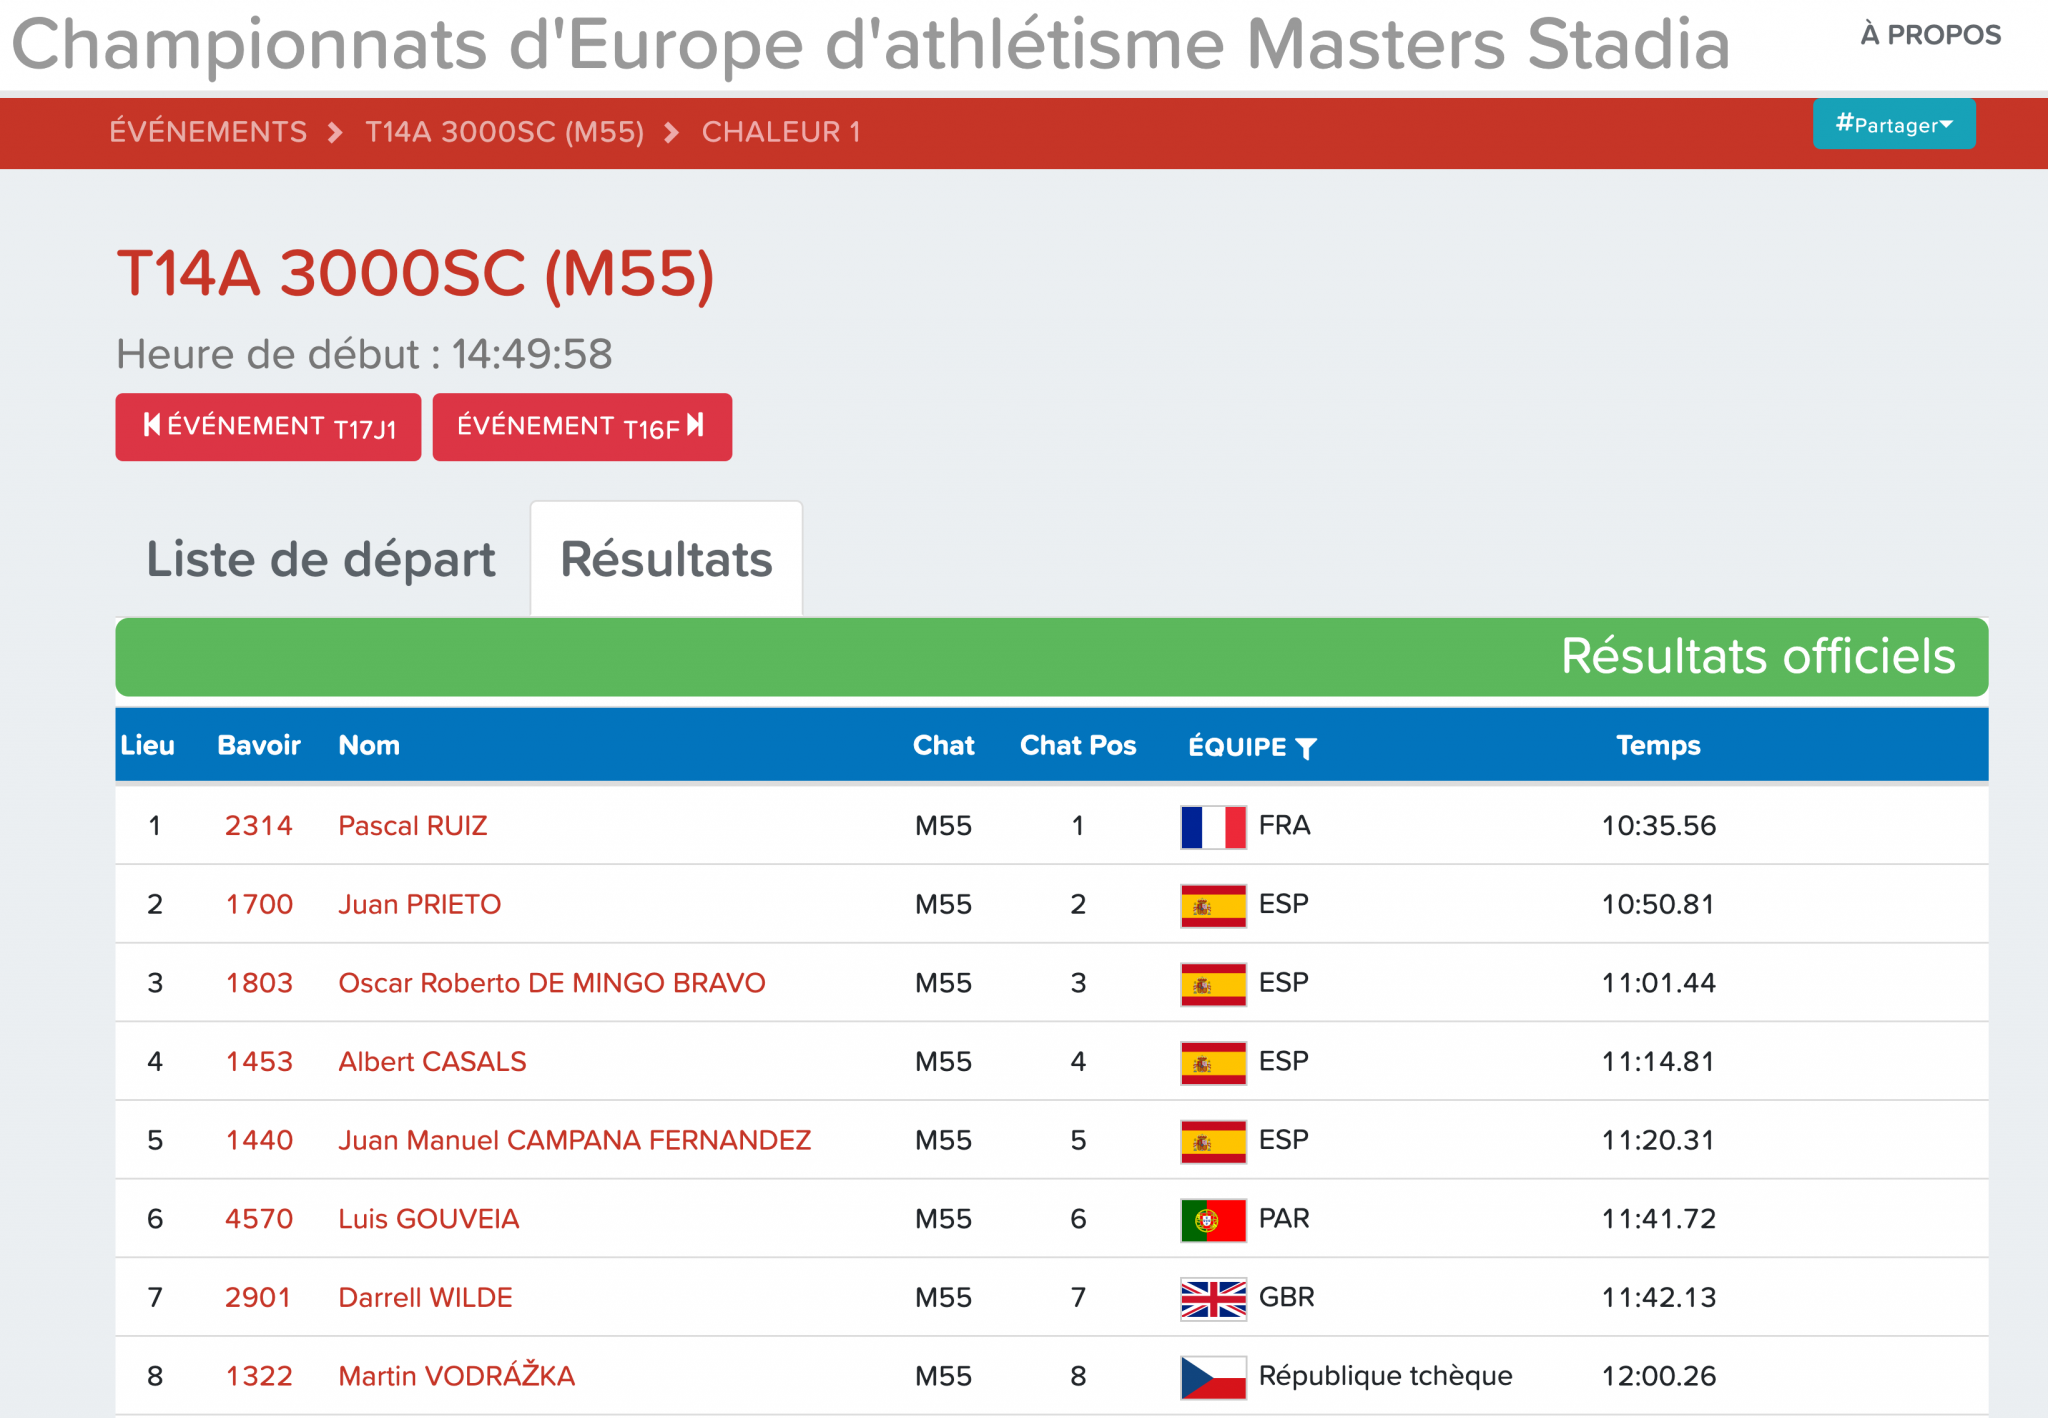
Task: Go to previous event T17J1
Action: pyautogui.click(x=268, y=427)
